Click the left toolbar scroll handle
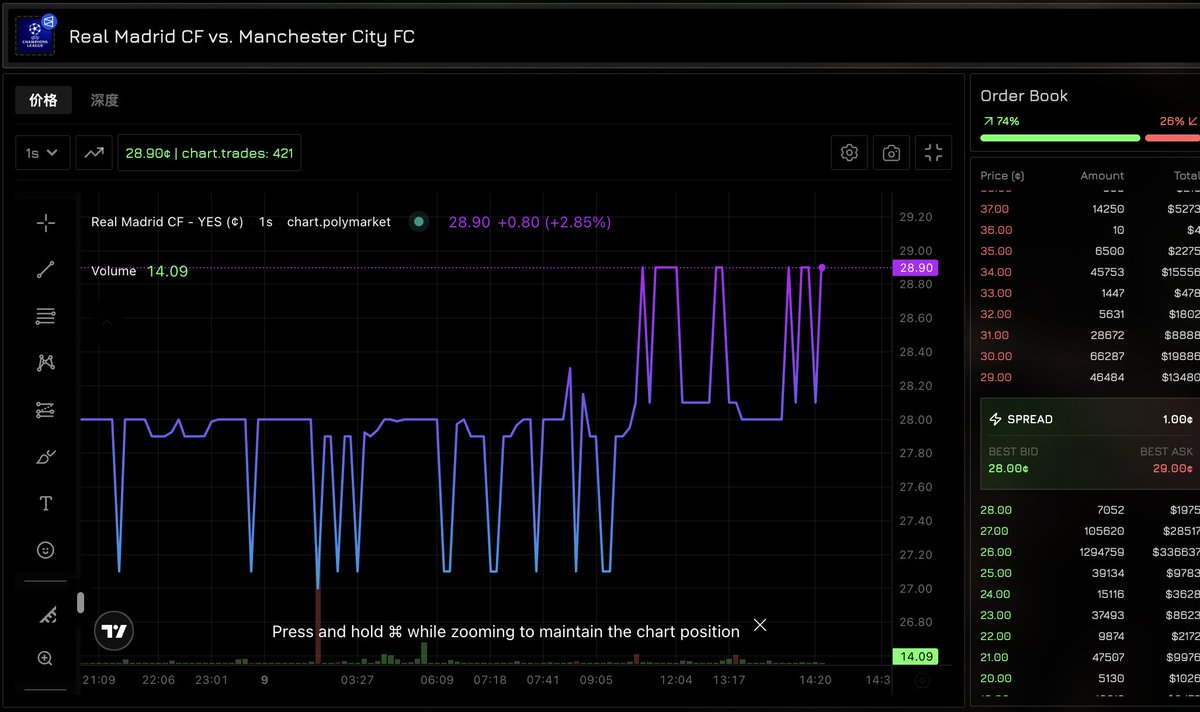 [81, 602]
